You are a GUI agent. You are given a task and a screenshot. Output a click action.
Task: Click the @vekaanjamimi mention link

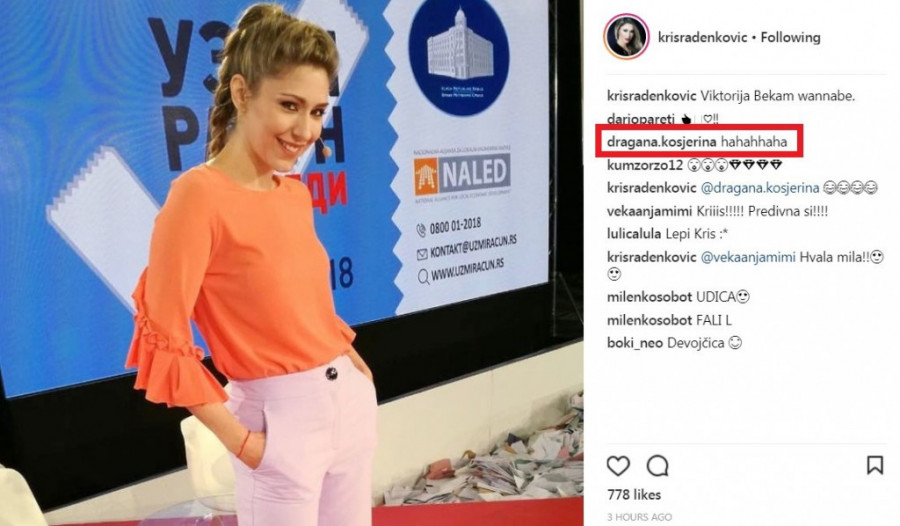pos(748,257)
